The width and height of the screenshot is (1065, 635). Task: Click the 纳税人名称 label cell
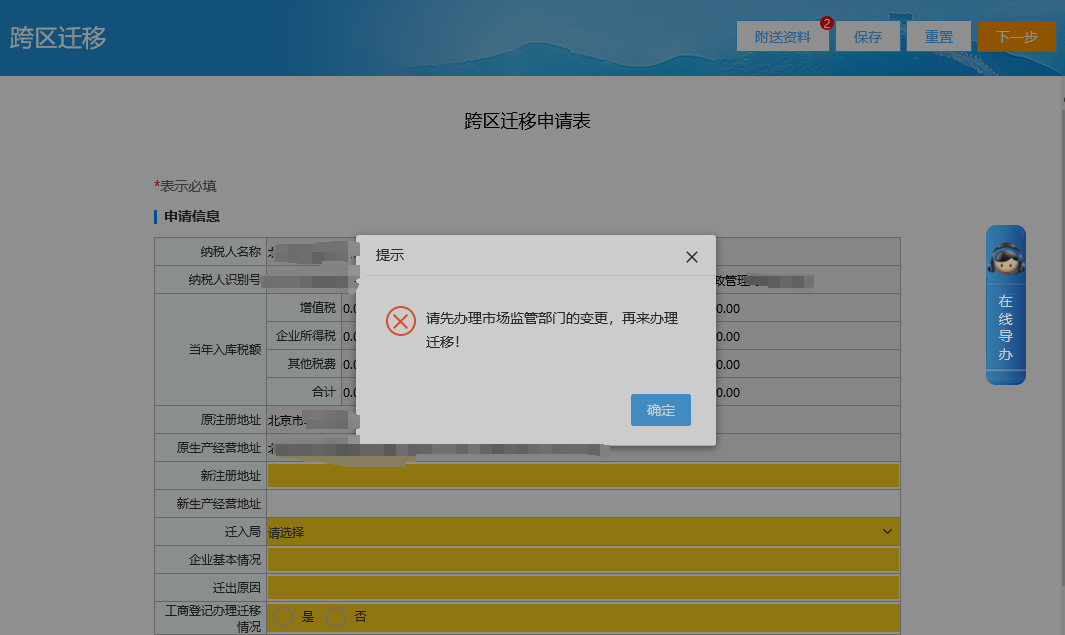(x=211, y=251)
